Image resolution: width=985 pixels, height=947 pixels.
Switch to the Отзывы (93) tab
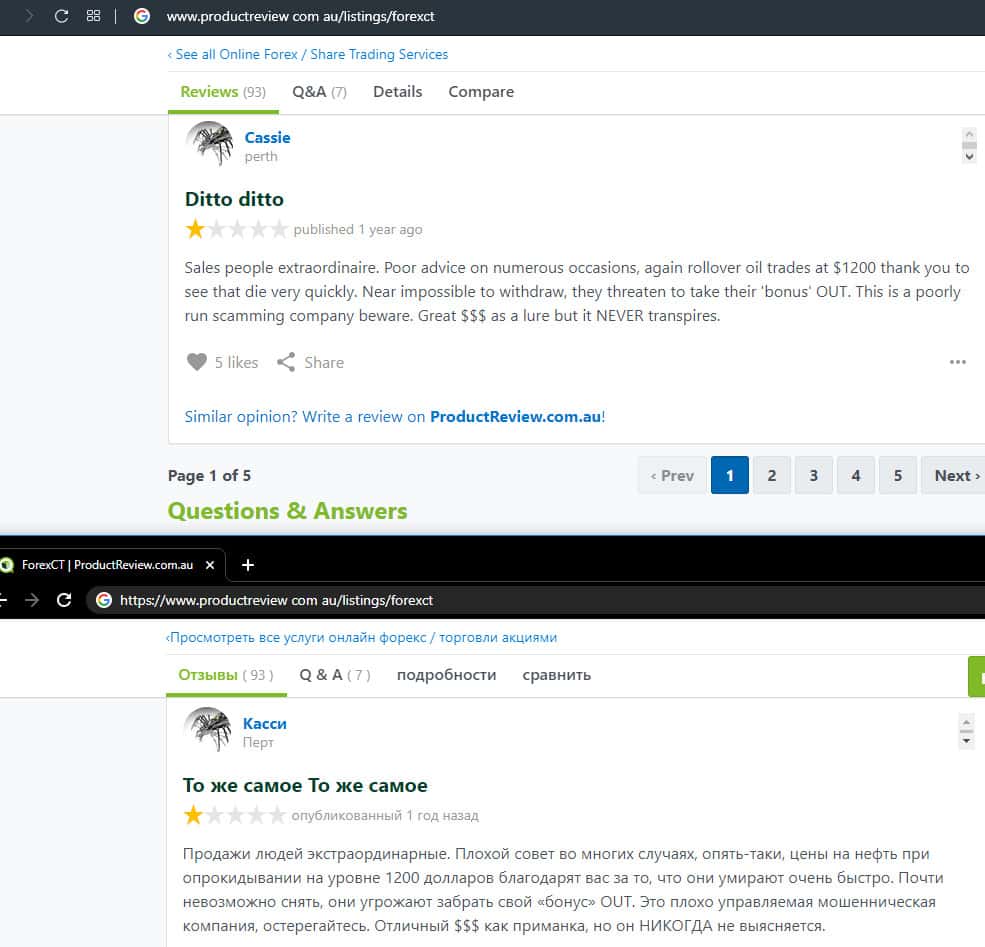[226, 675]
